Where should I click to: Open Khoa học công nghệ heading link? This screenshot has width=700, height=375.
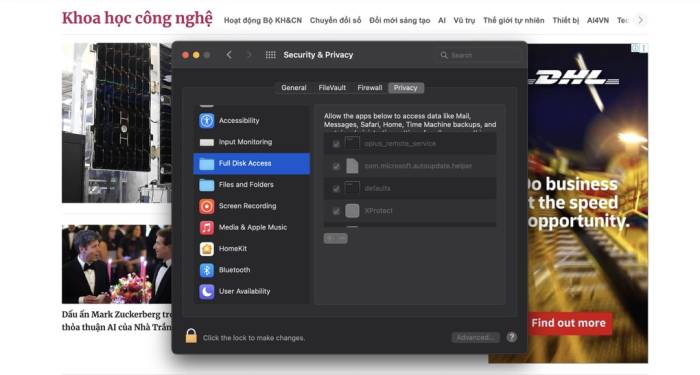[138, 19]
